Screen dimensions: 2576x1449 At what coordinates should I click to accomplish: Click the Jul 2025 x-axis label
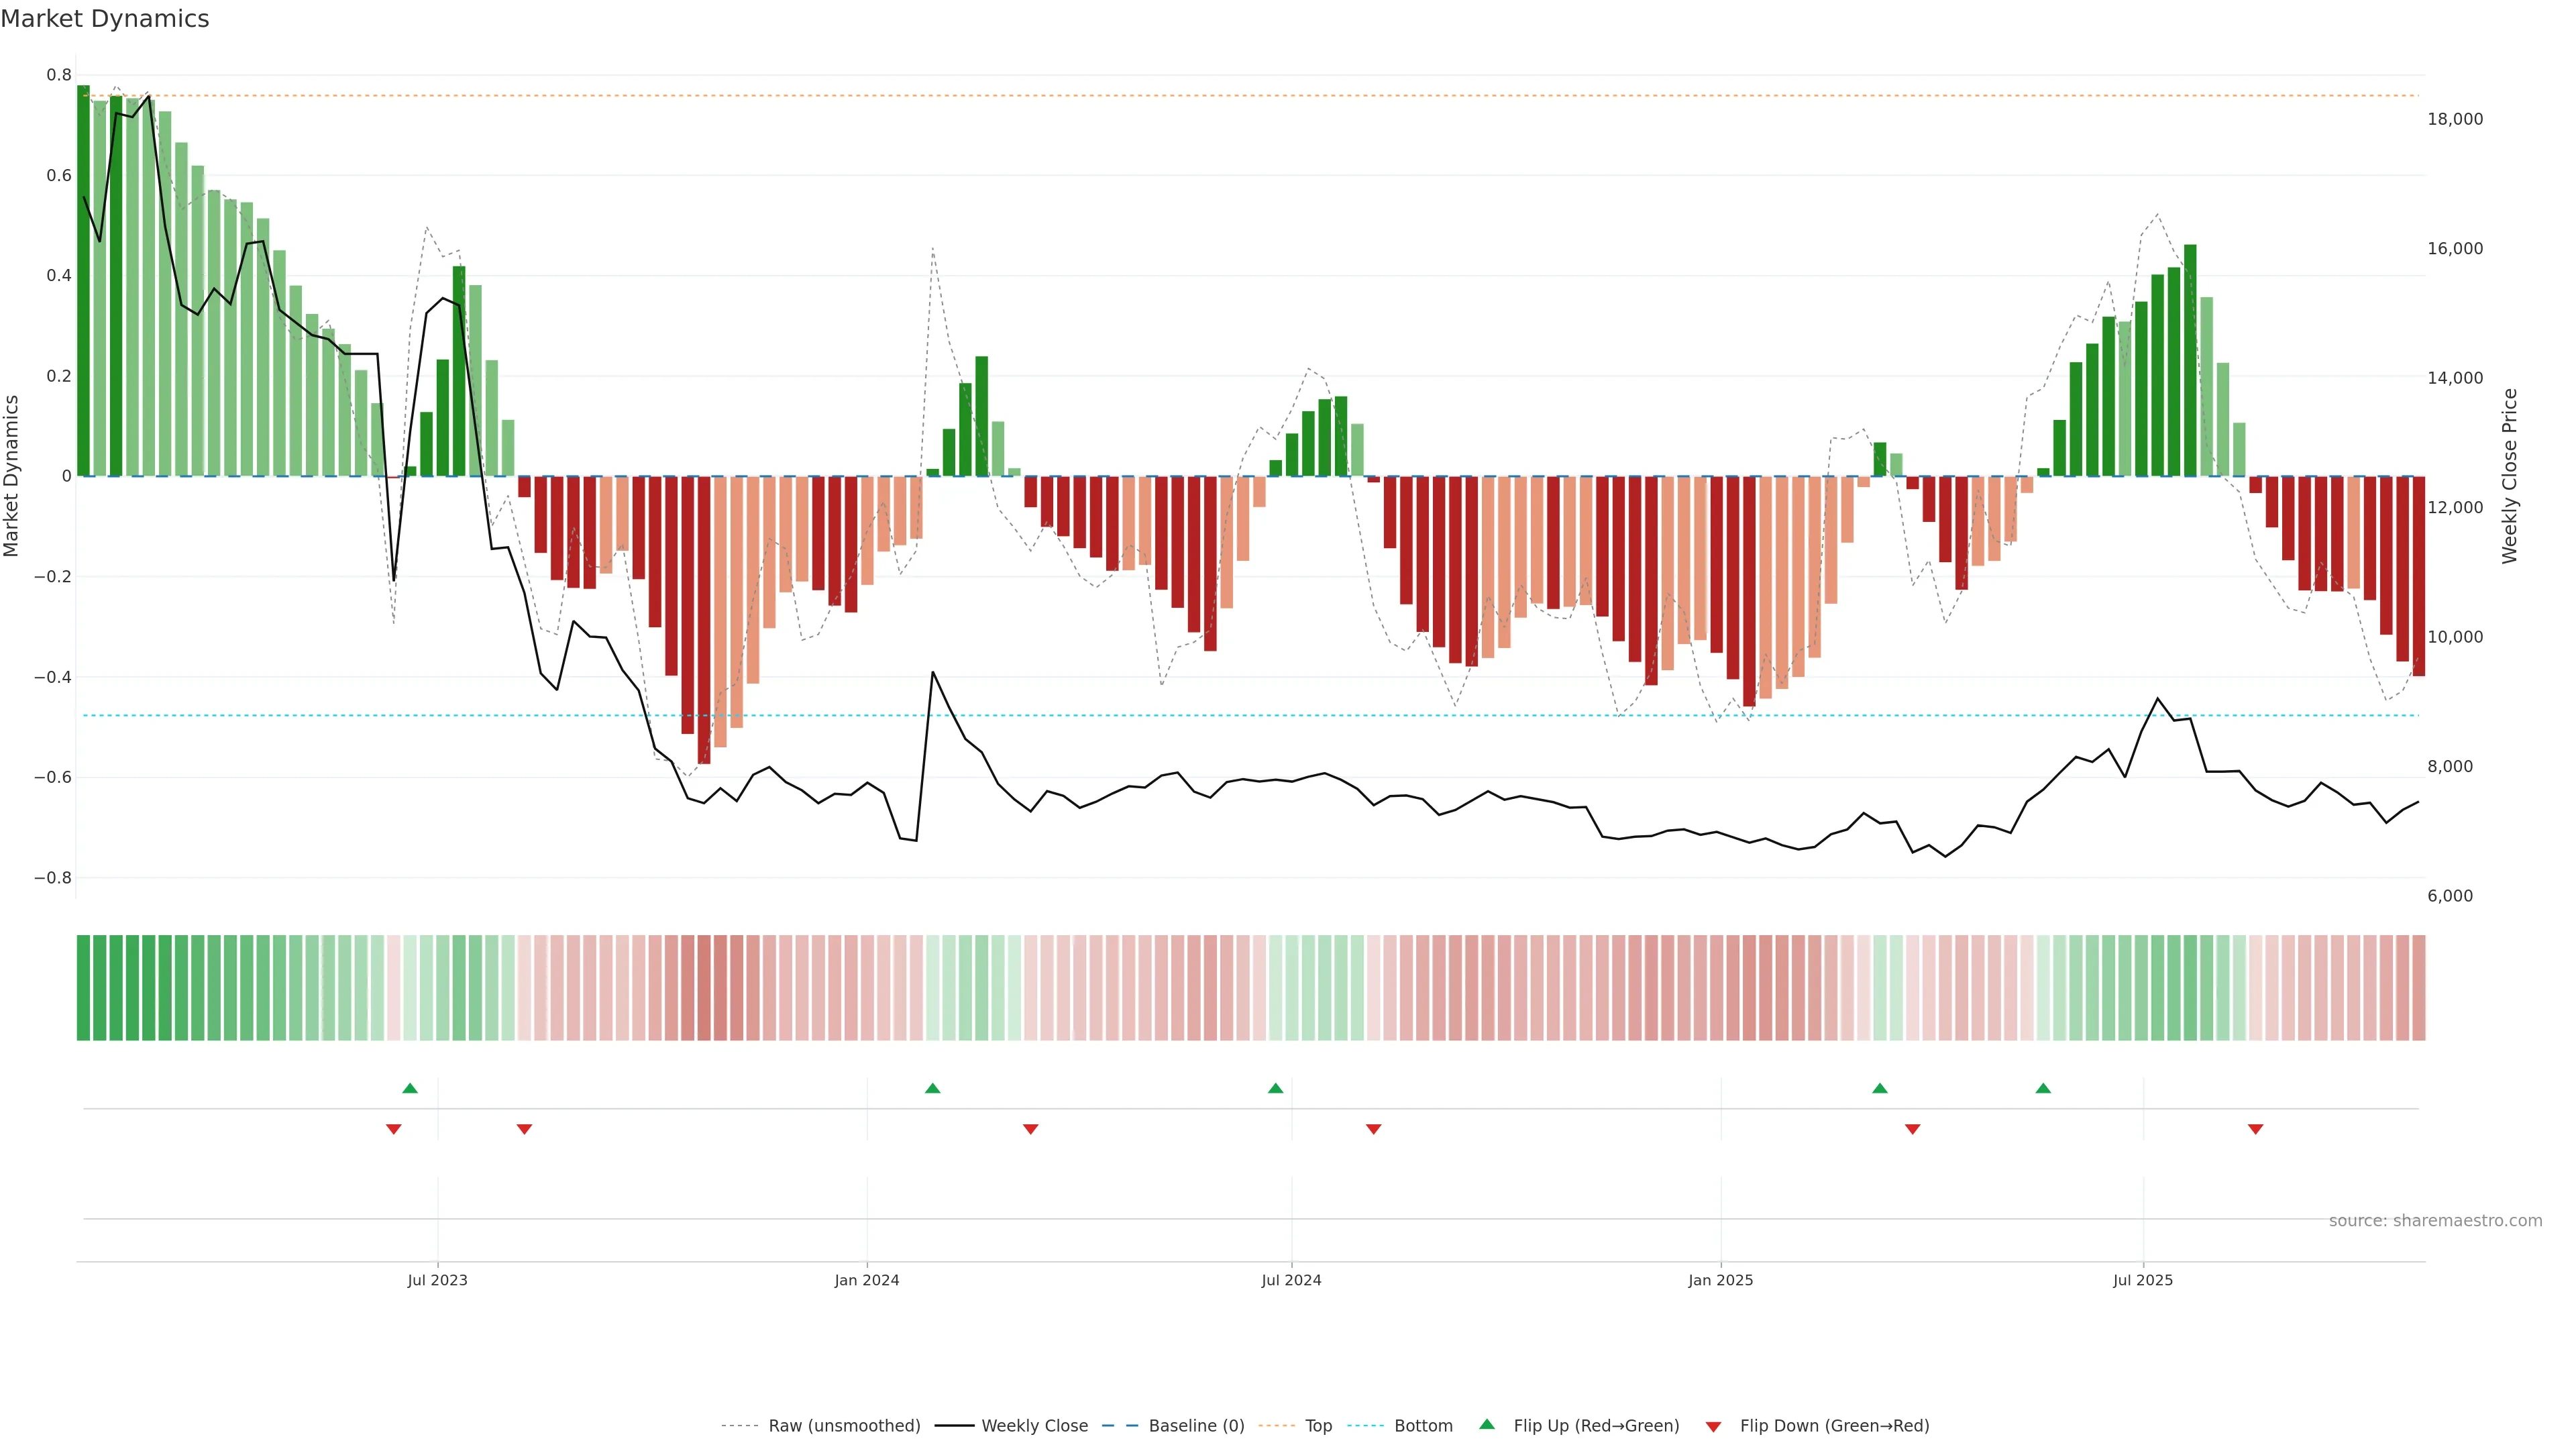pos(2142,1280)
